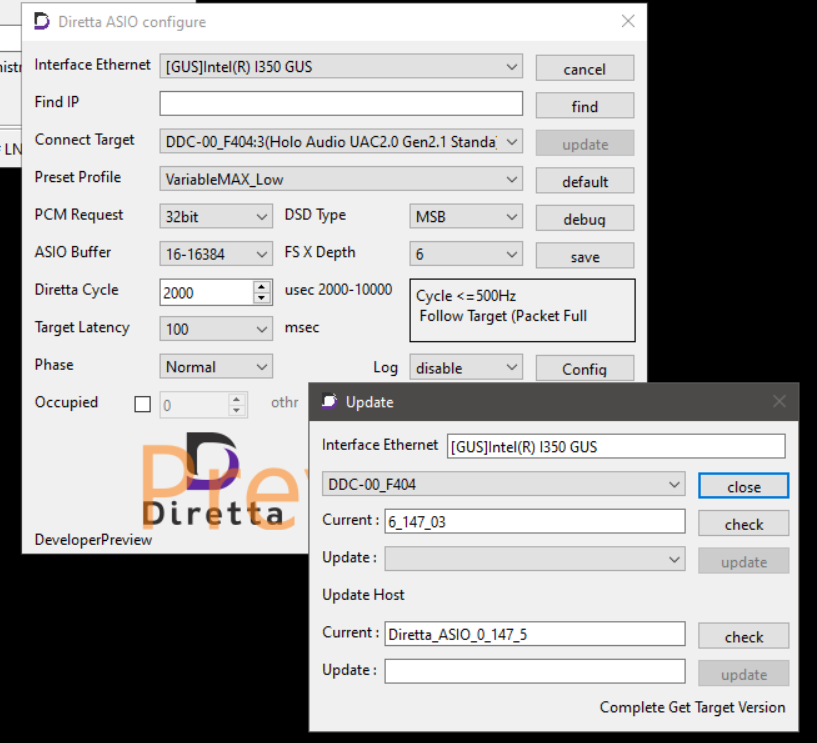Open the DSD Type MSB dropdown
The height and width of the screenshot is (743, 817).
pos(466,217)
